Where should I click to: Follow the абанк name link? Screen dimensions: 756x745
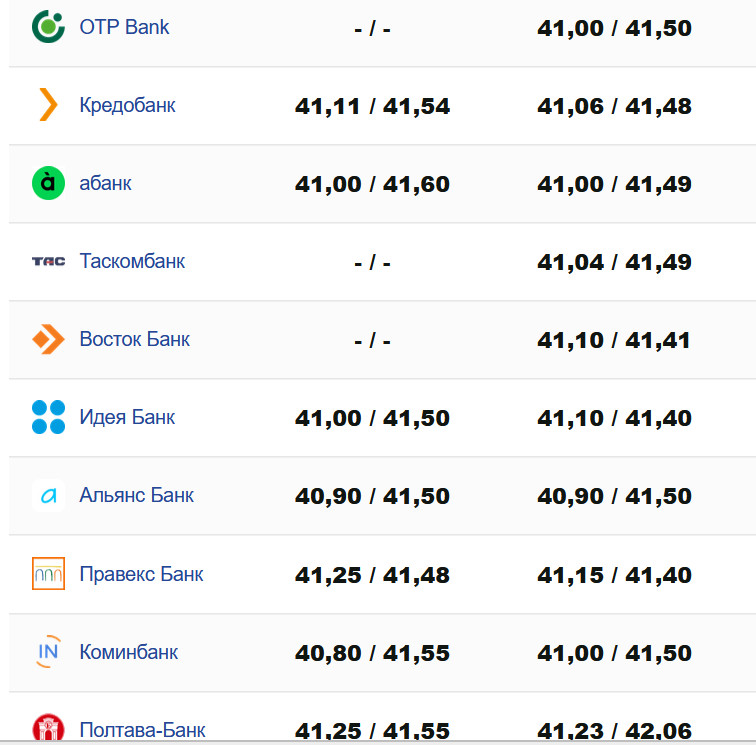[105, 183]
